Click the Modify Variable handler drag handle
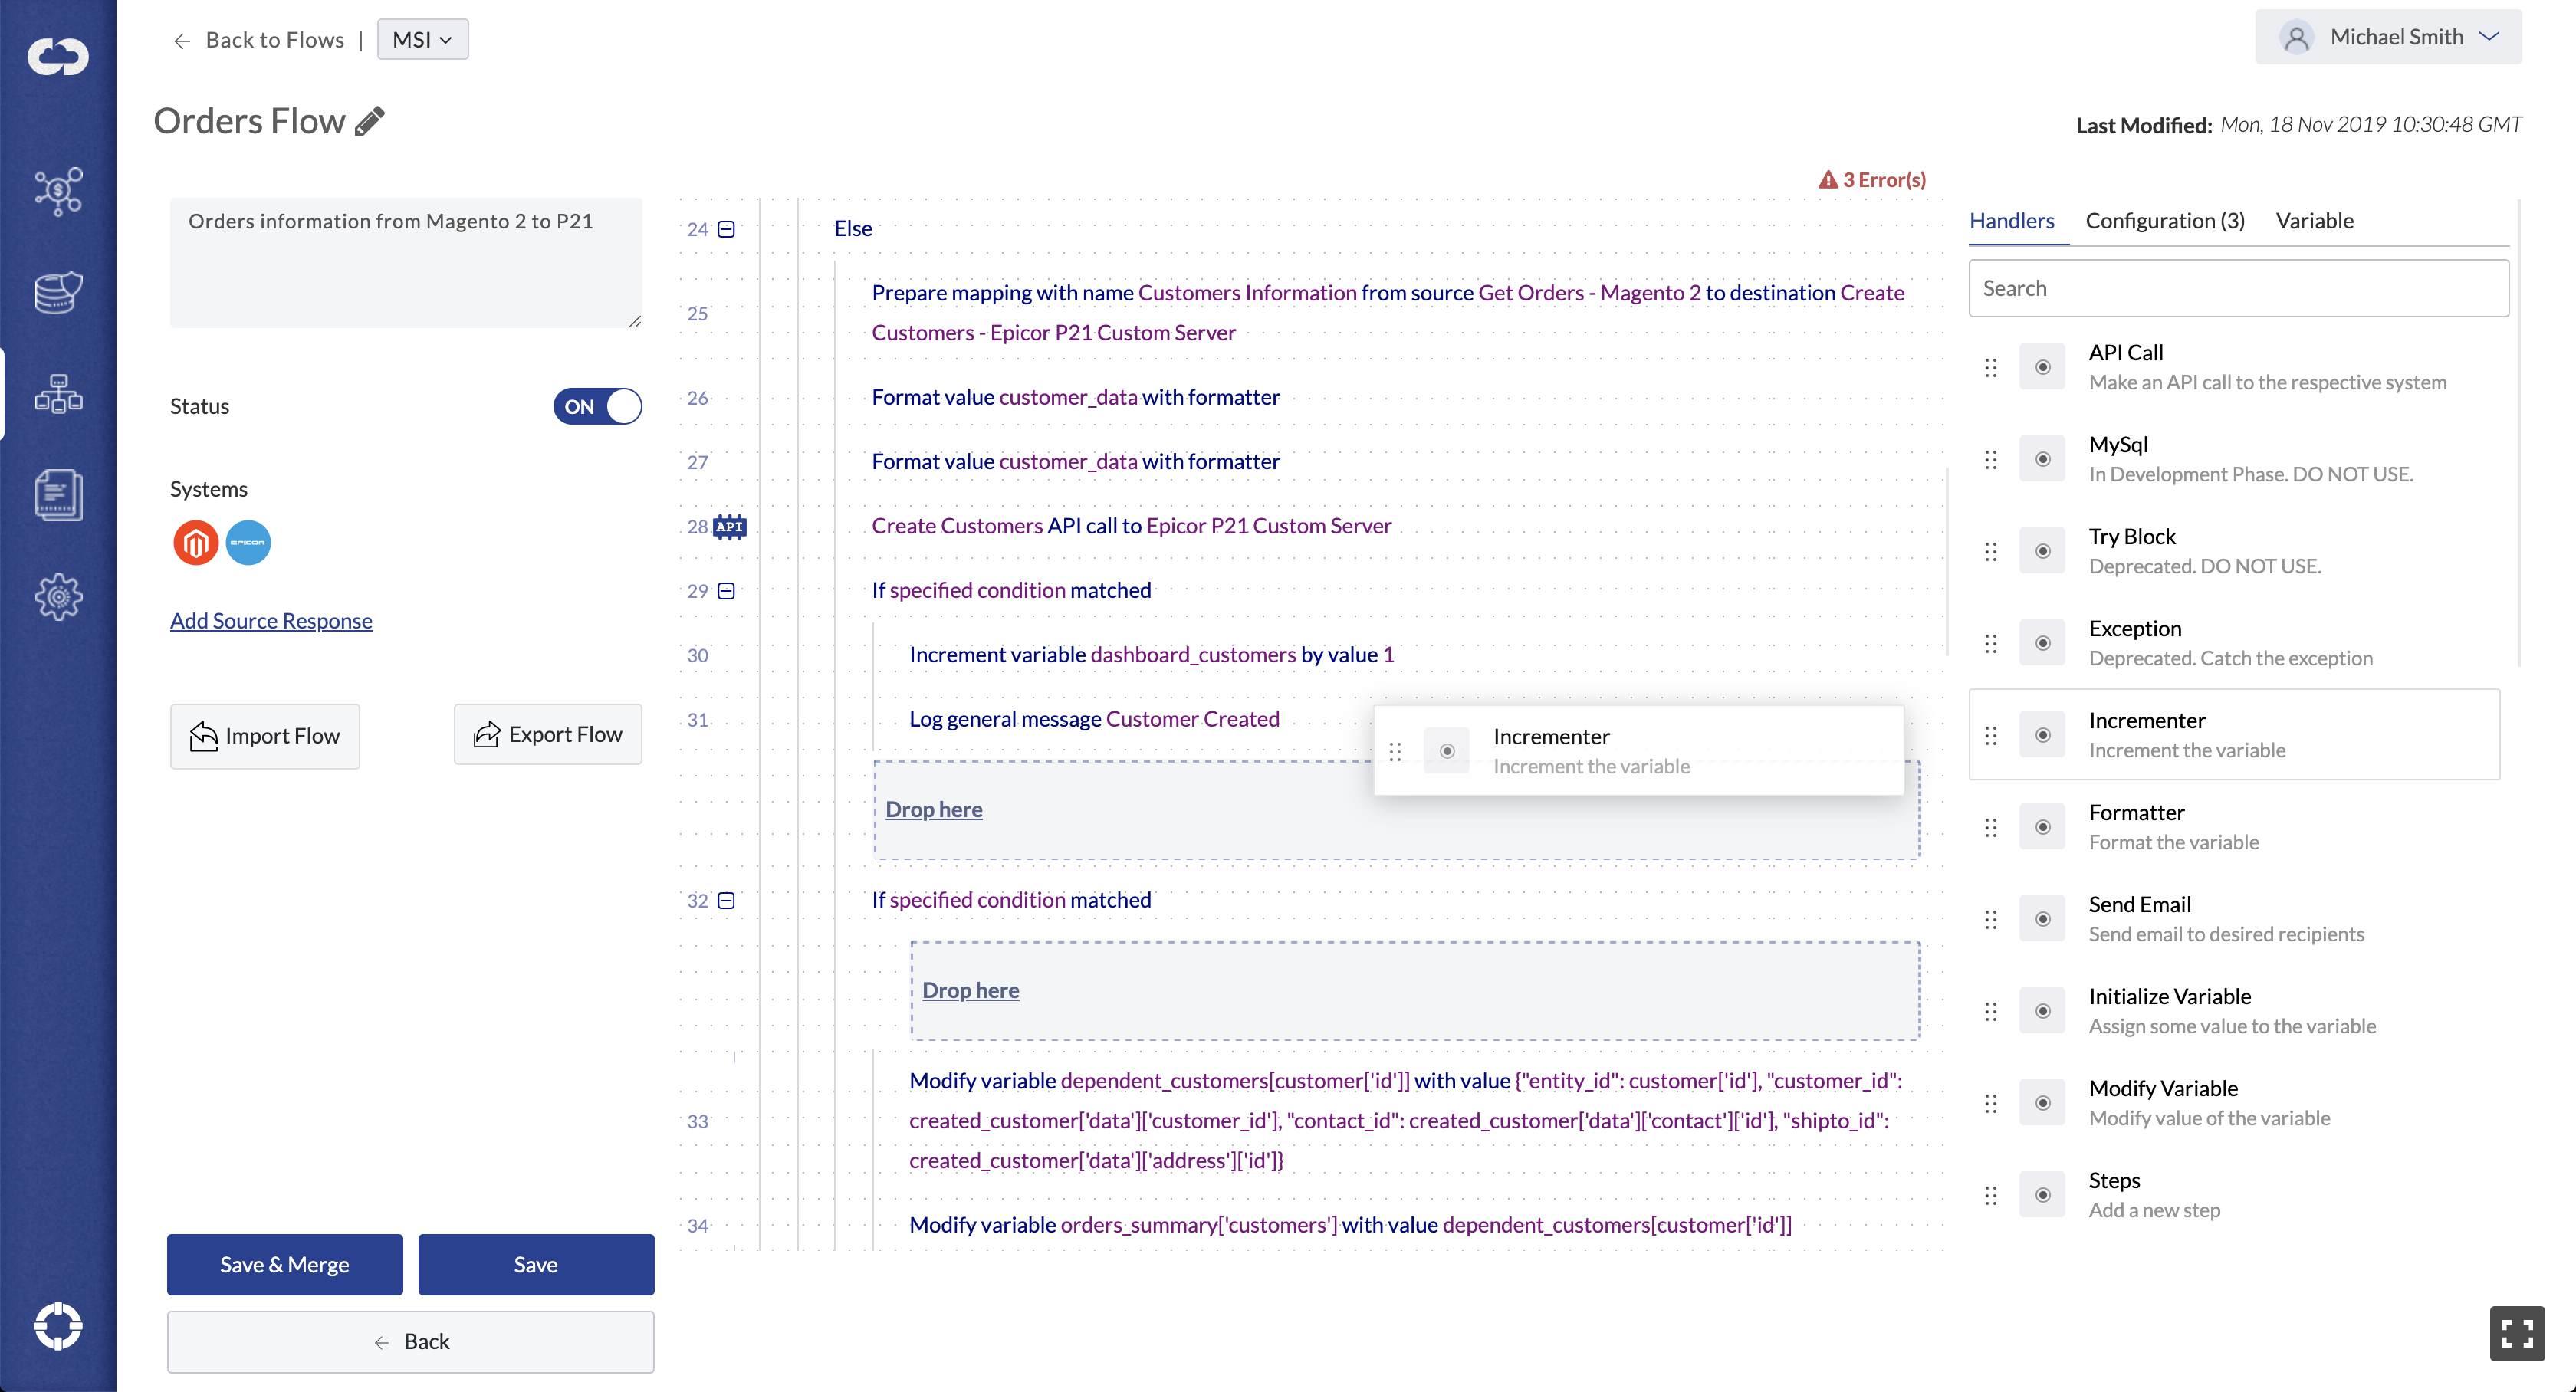This screenshot has width=2576, height=1392. point(1990,1103)
